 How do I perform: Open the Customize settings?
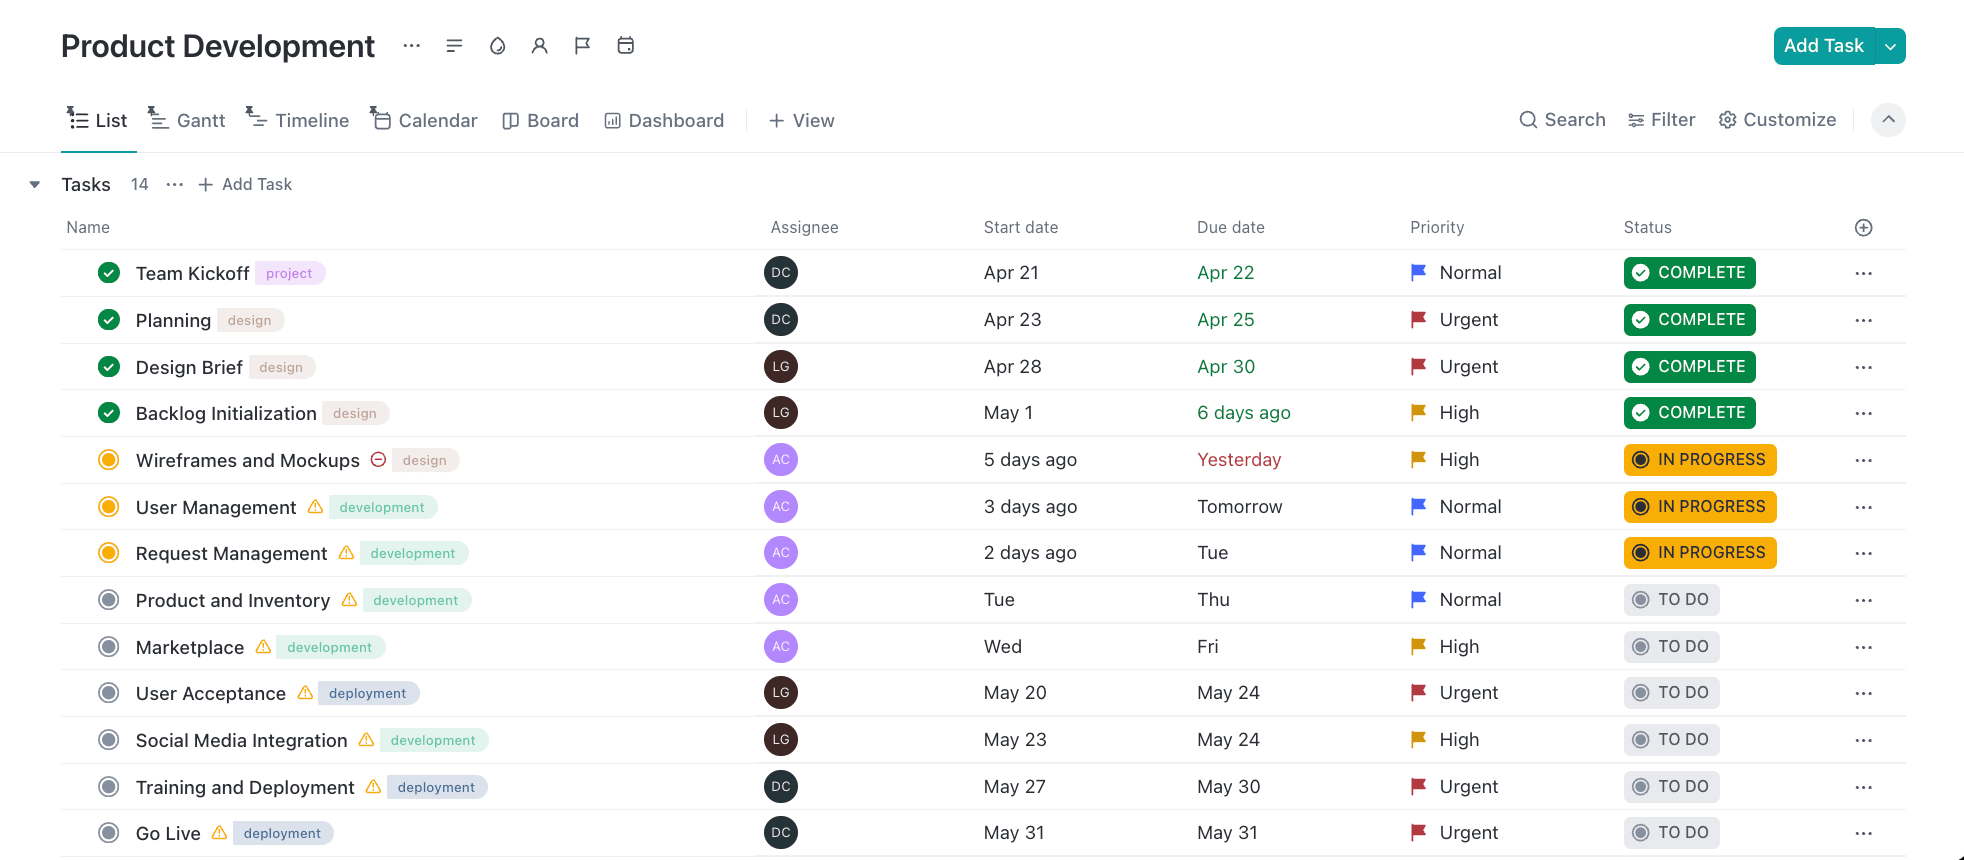tap(1777, 120)
